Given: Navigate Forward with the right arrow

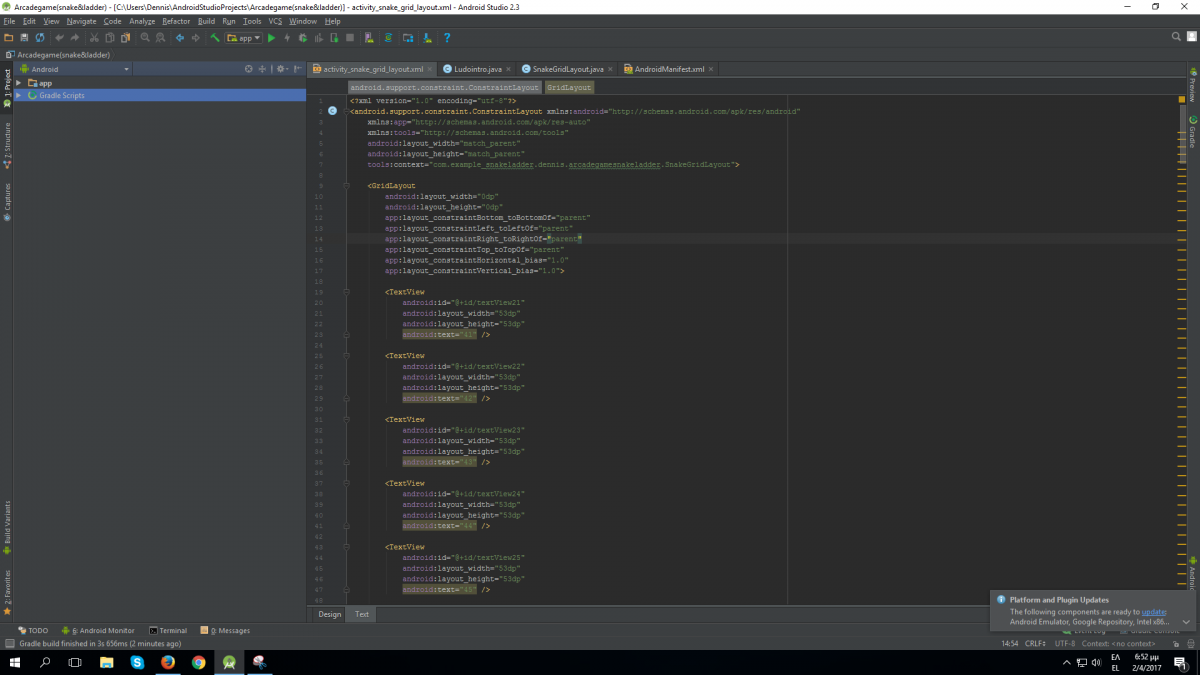Looking at the screenshot, I should click(x=195, y=38).
